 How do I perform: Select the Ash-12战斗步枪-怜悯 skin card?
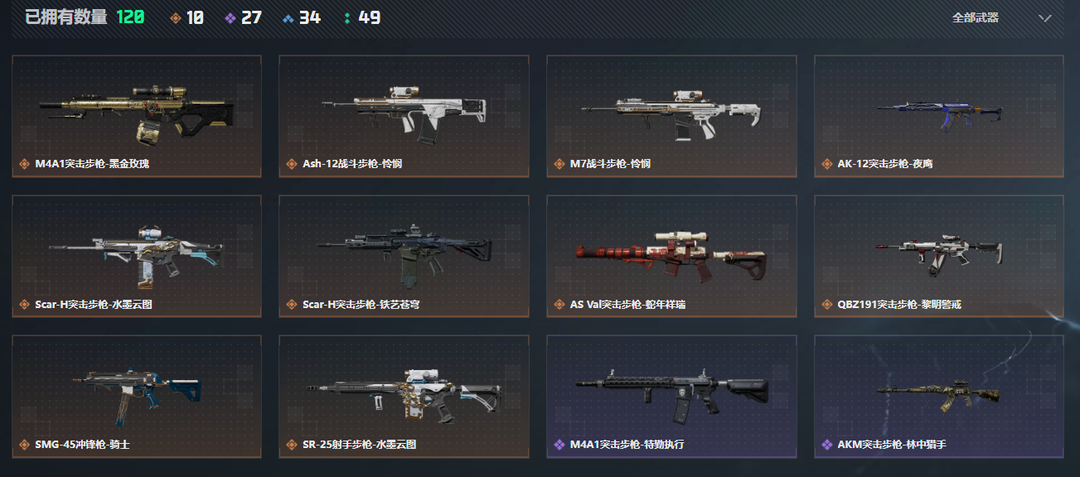pos(404,116)
